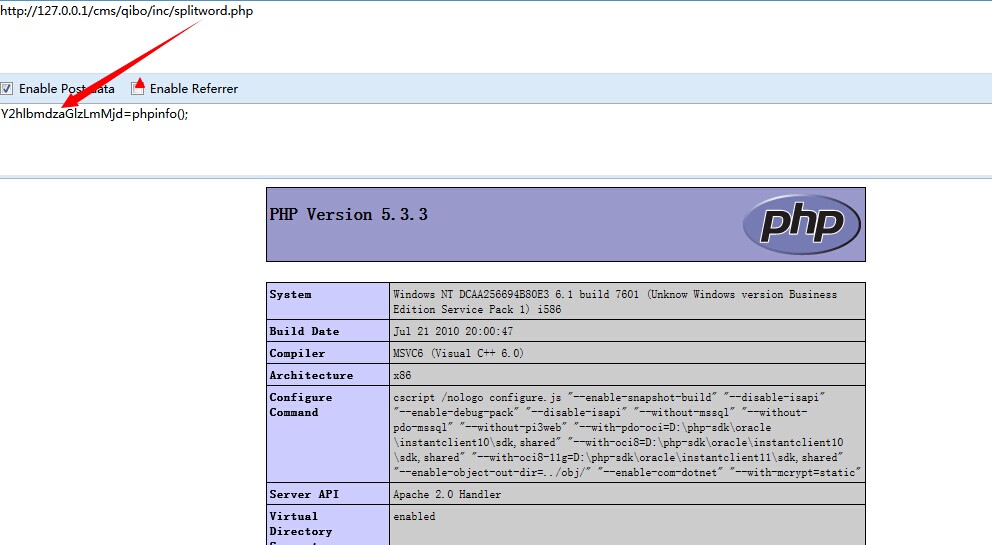Click the Architecture row label
The width and height of the screenshot is (992, 545).
tap(311, 375)
